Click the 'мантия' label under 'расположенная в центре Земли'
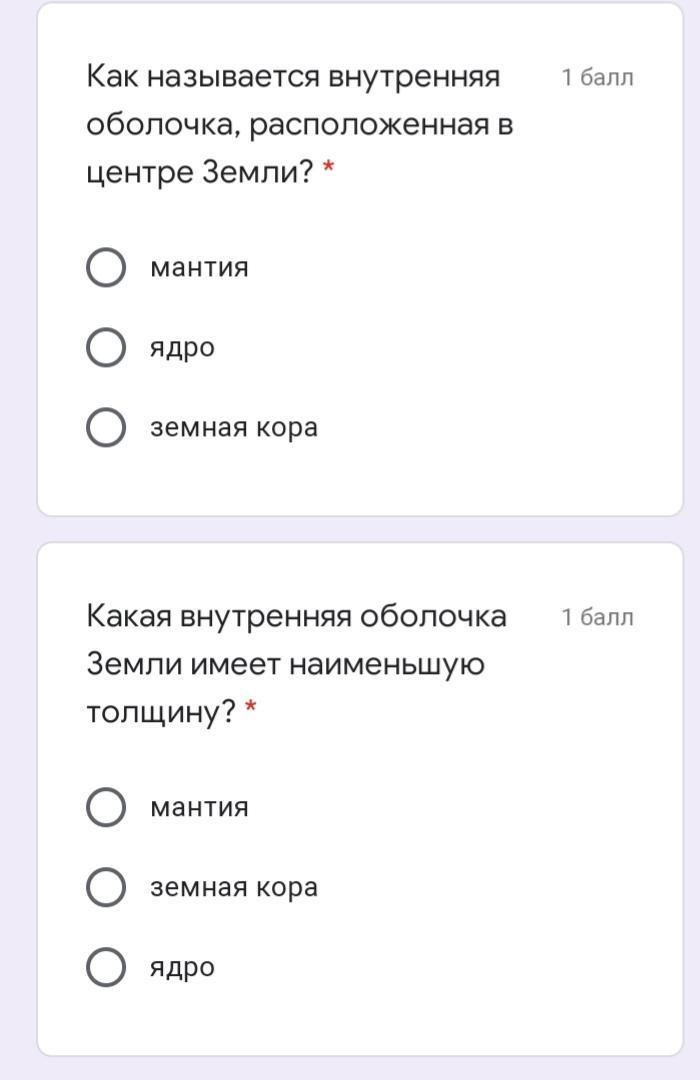Image resolution: width=700 pixels, height=1080 pixels. [x=199, y=267]
